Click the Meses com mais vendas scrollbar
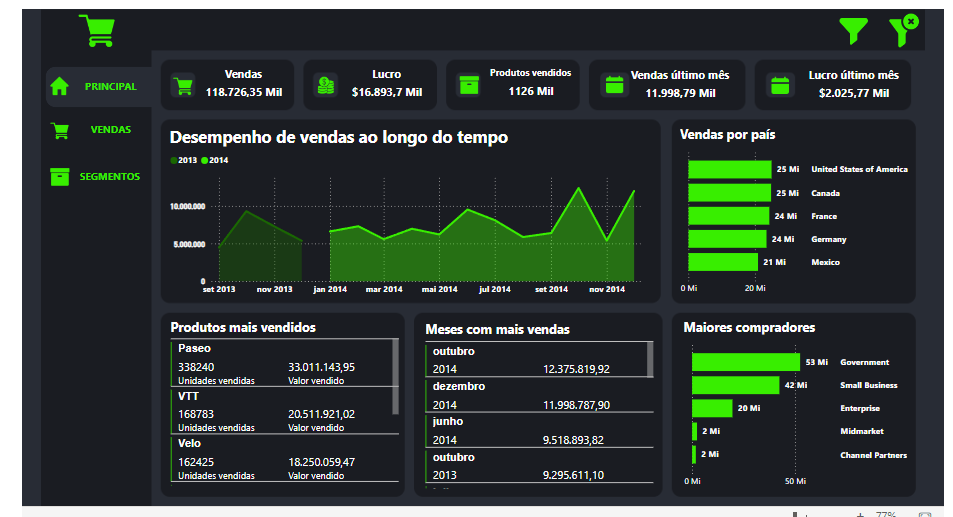Image resolution: width=953 pixels, height=517 pixels. pos(650,360)
